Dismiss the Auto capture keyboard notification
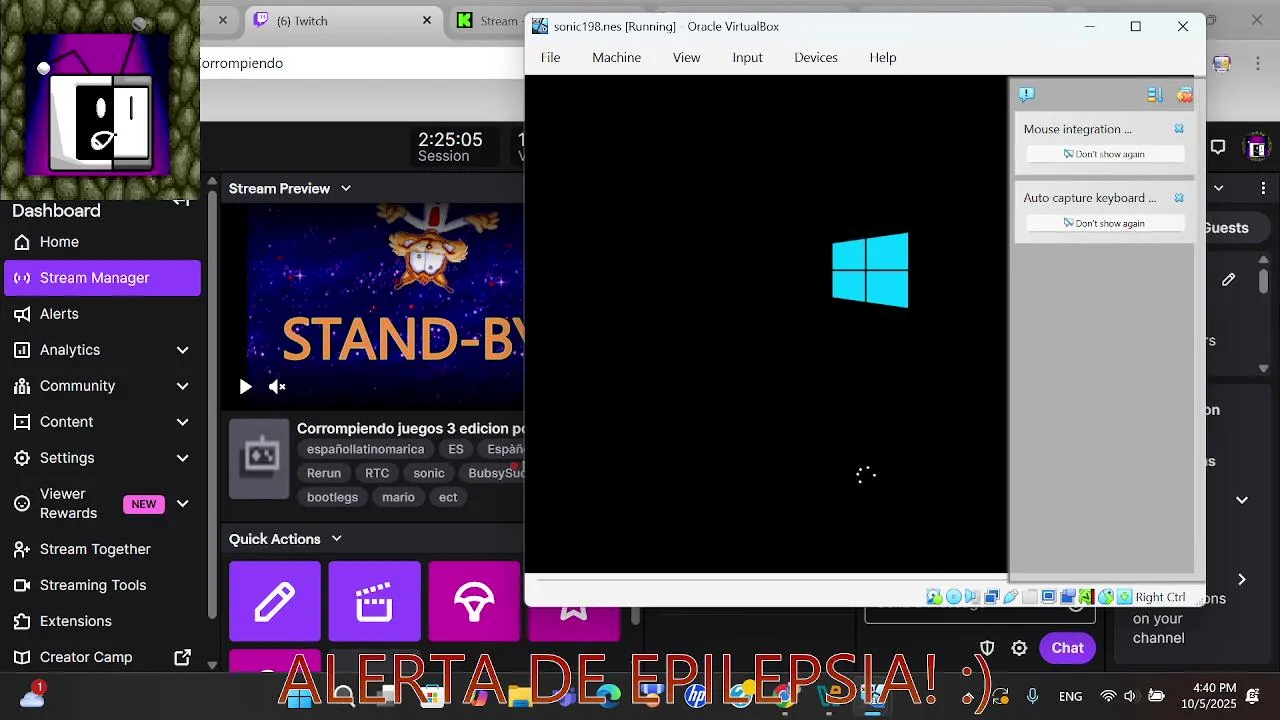This screenshot has height=720, width=1280. click(1179, 198)
